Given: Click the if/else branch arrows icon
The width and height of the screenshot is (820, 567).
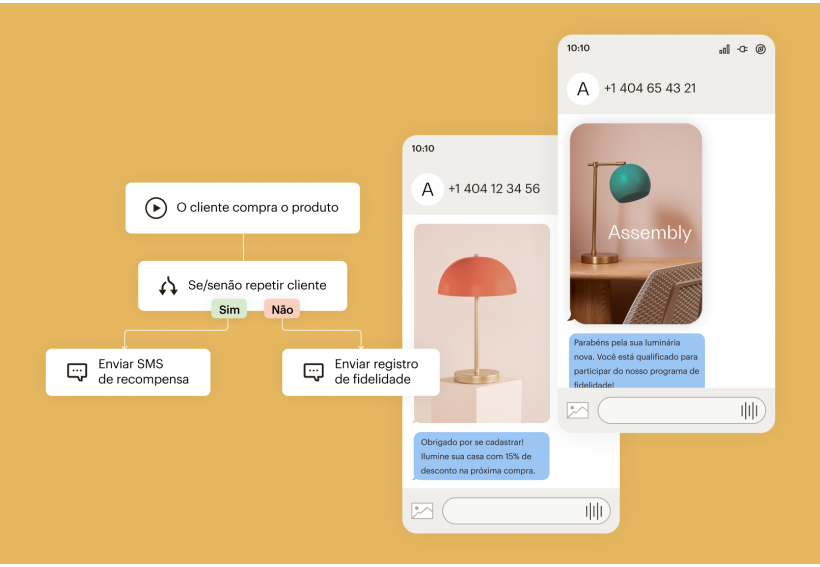Looking at the screenshot, I should [x=168, y=286].
